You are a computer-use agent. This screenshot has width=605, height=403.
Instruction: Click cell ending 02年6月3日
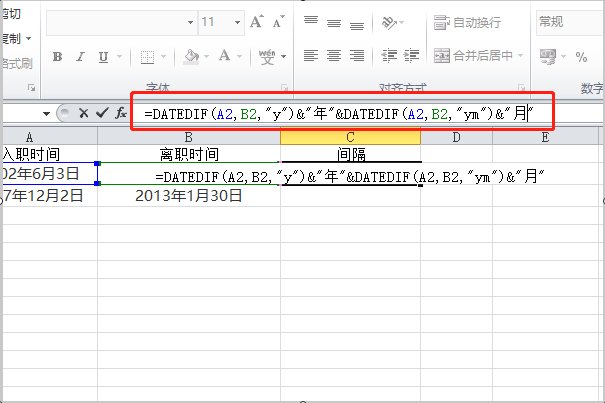point(50,174)
